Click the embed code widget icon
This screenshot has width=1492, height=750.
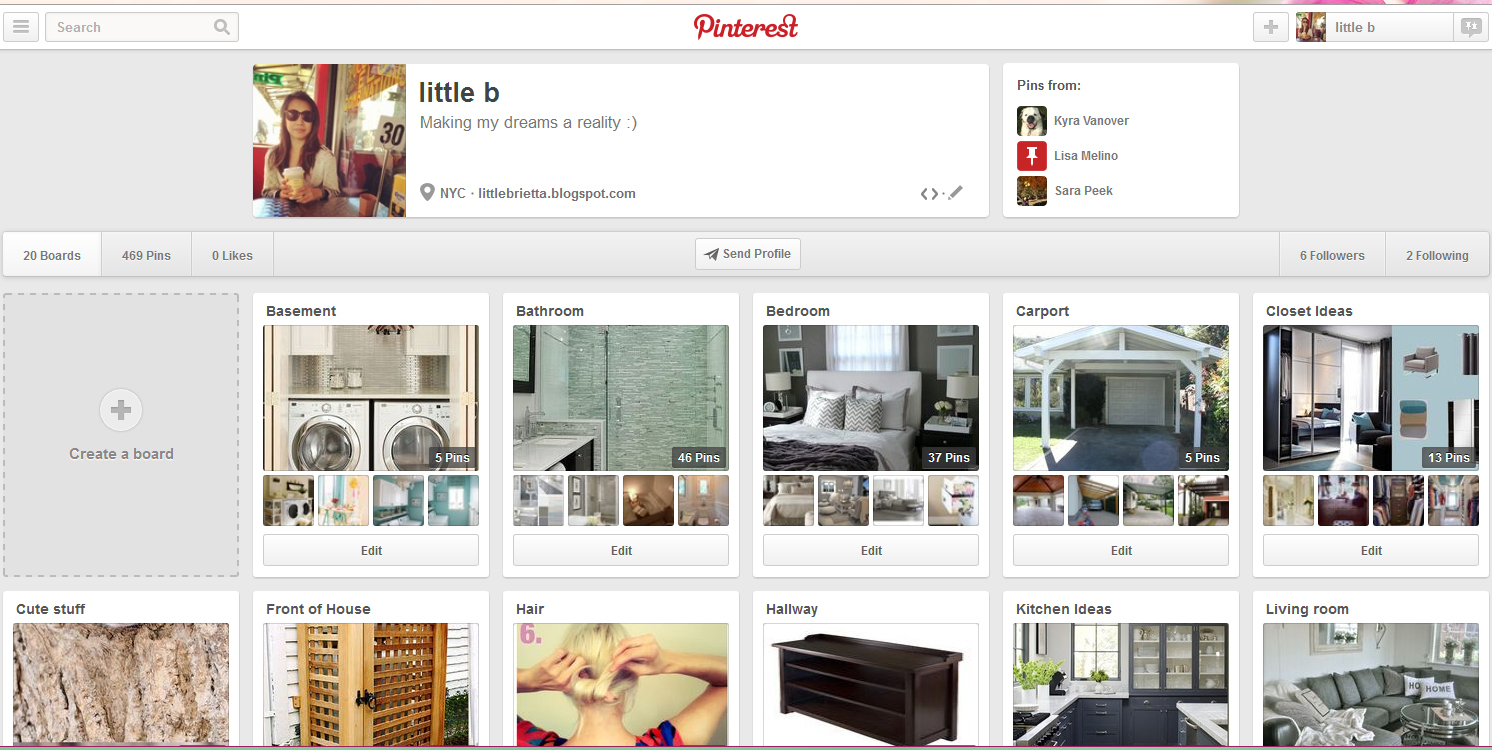929,193
